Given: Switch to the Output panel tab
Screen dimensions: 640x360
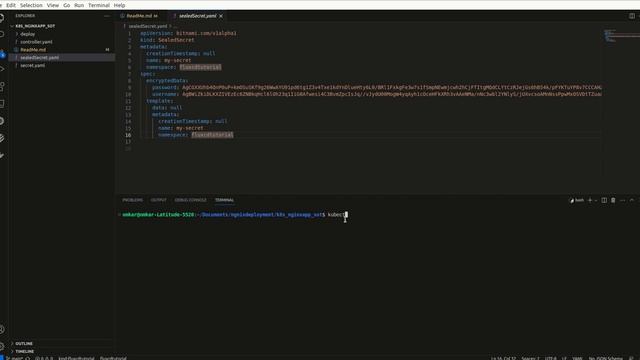Looking at the screenshot, I should pos(158,200).
